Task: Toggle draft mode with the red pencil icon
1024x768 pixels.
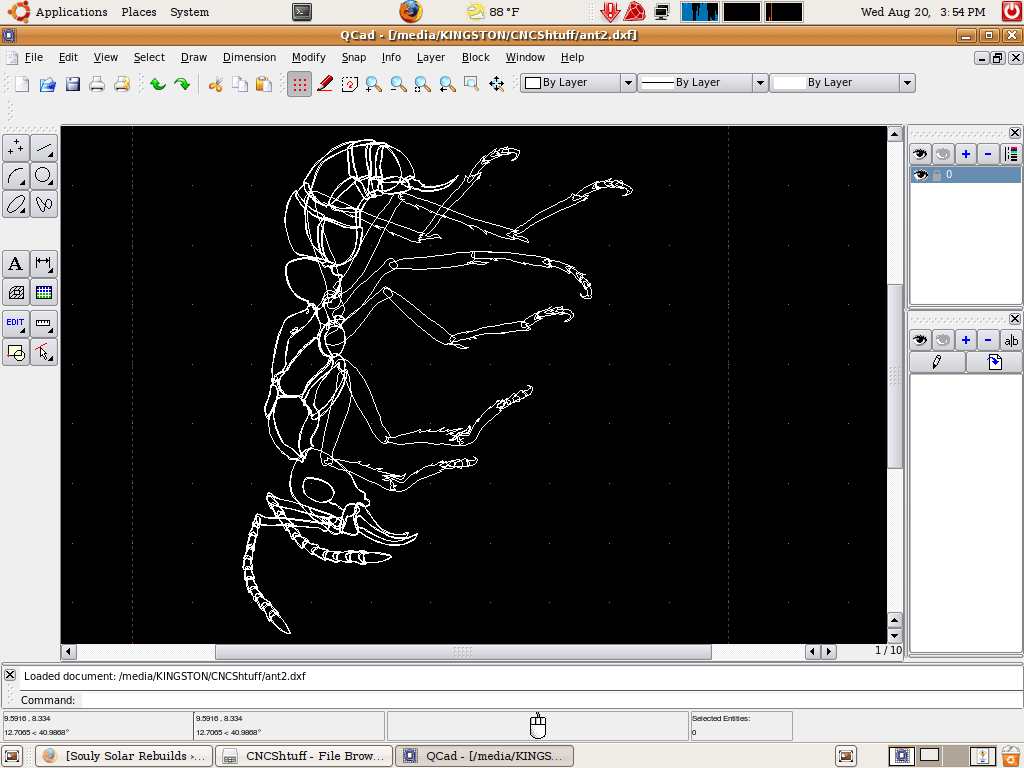Action: pos(325,84)
